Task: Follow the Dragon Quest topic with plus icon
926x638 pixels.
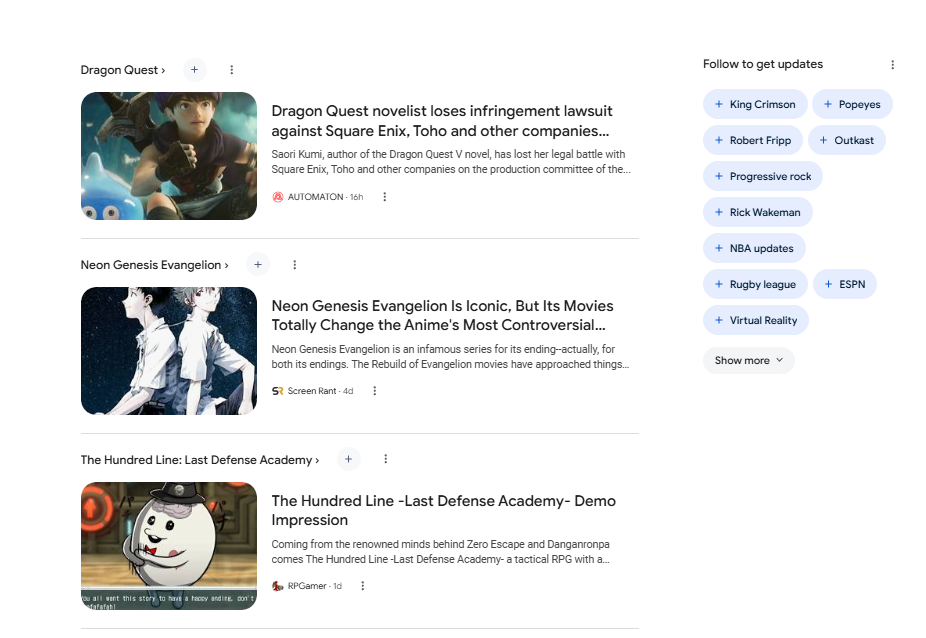Action: pos(194,70)
